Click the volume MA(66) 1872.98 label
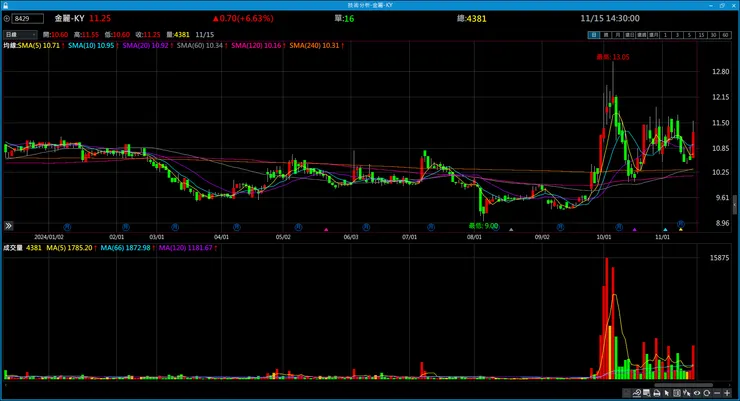The image size is (740, 401). (x=125, y=248)
